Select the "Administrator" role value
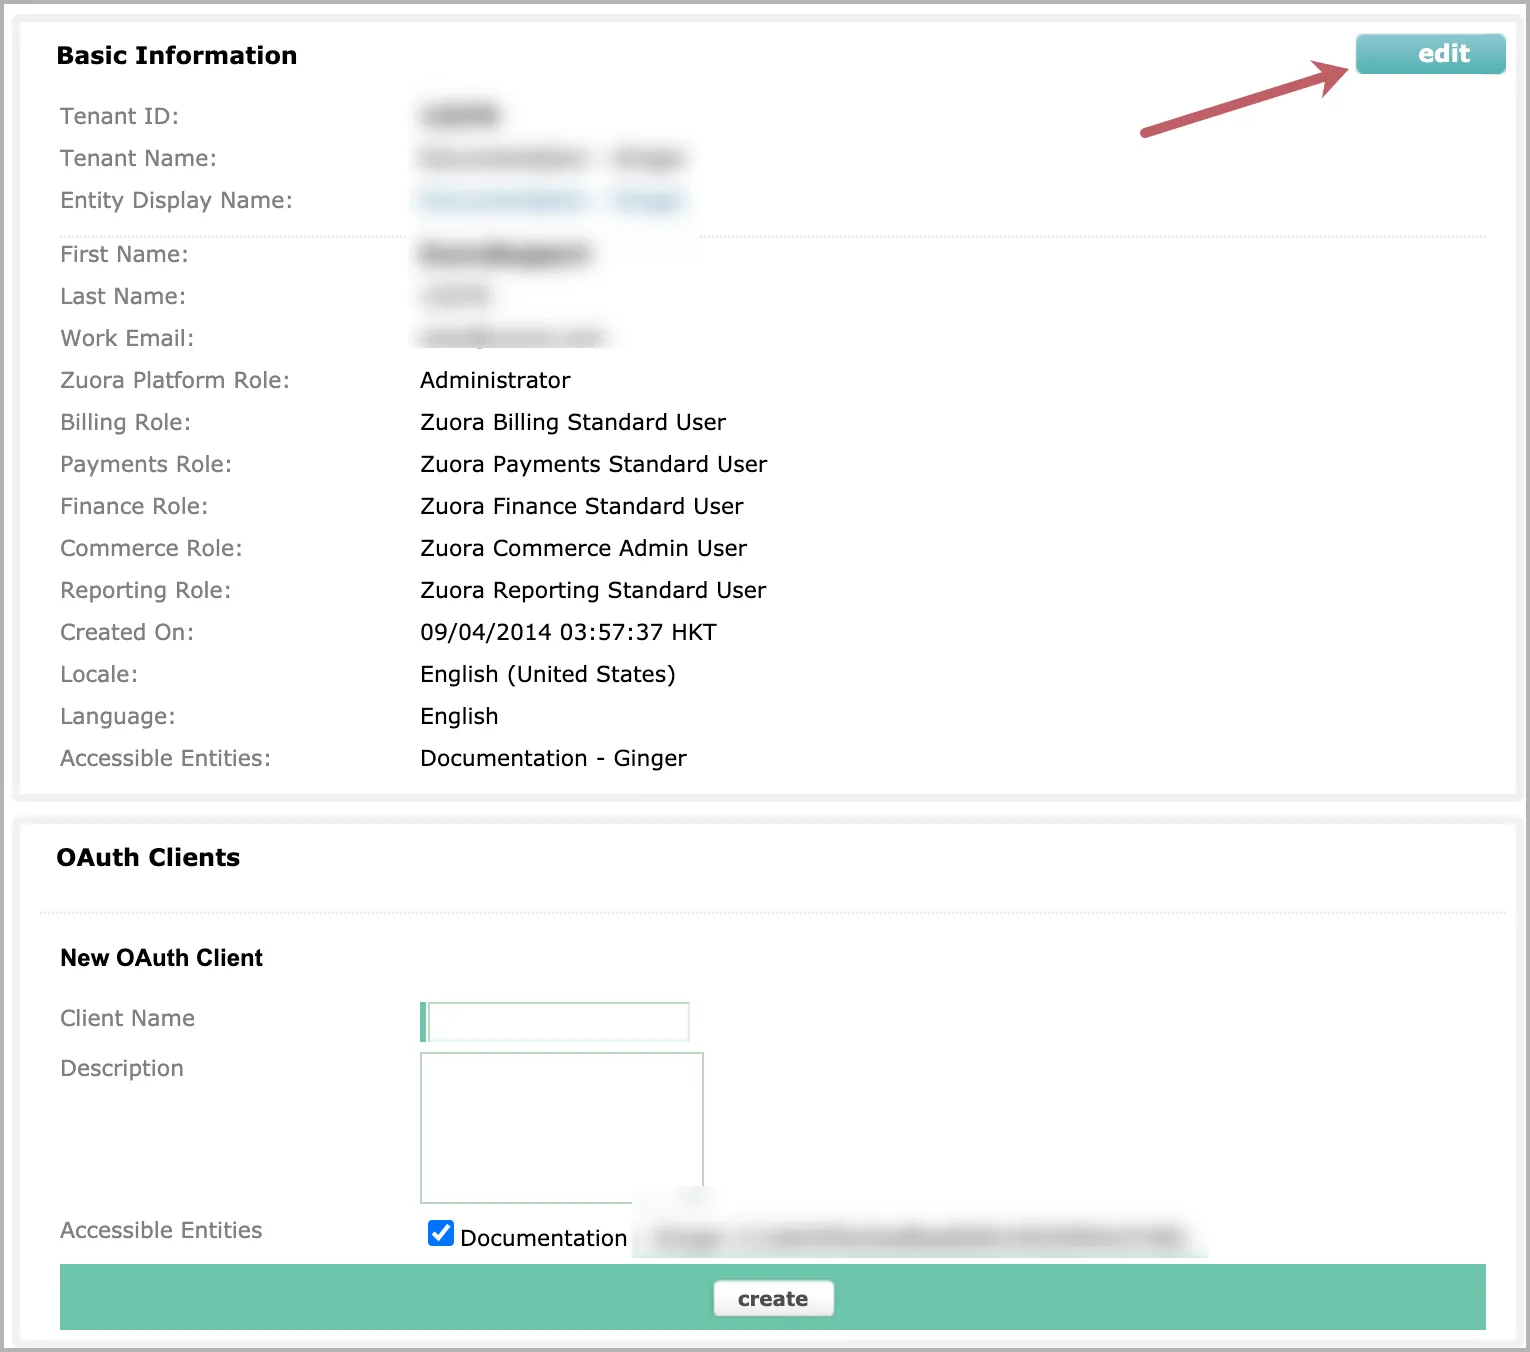The height and width of the screenshot is (1352, 1530). (495, 380)
